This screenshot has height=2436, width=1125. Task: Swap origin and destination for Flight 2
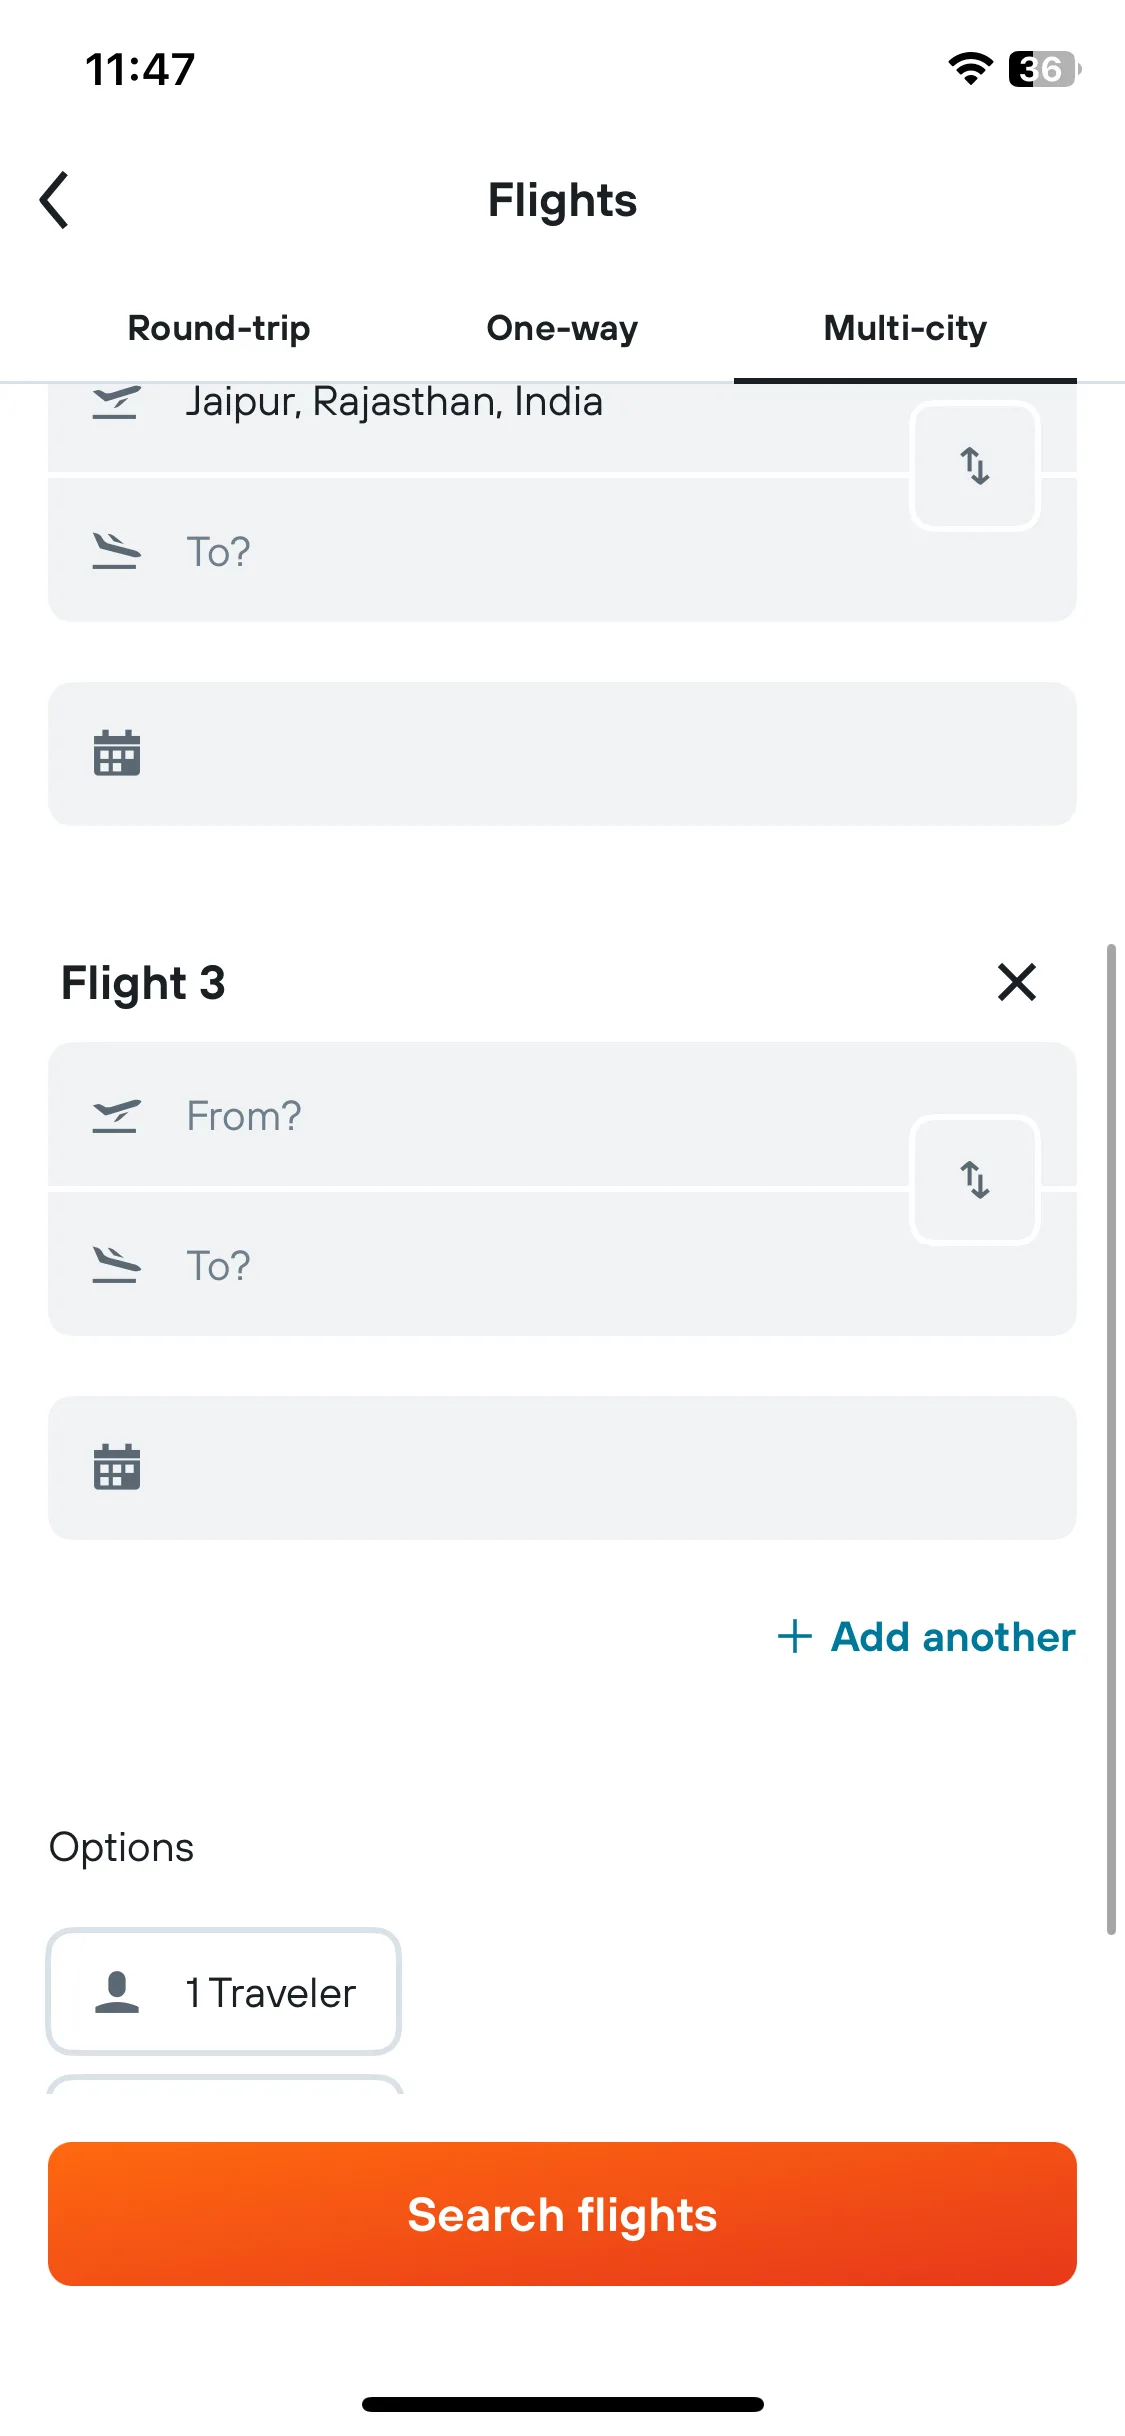point(975,466)
